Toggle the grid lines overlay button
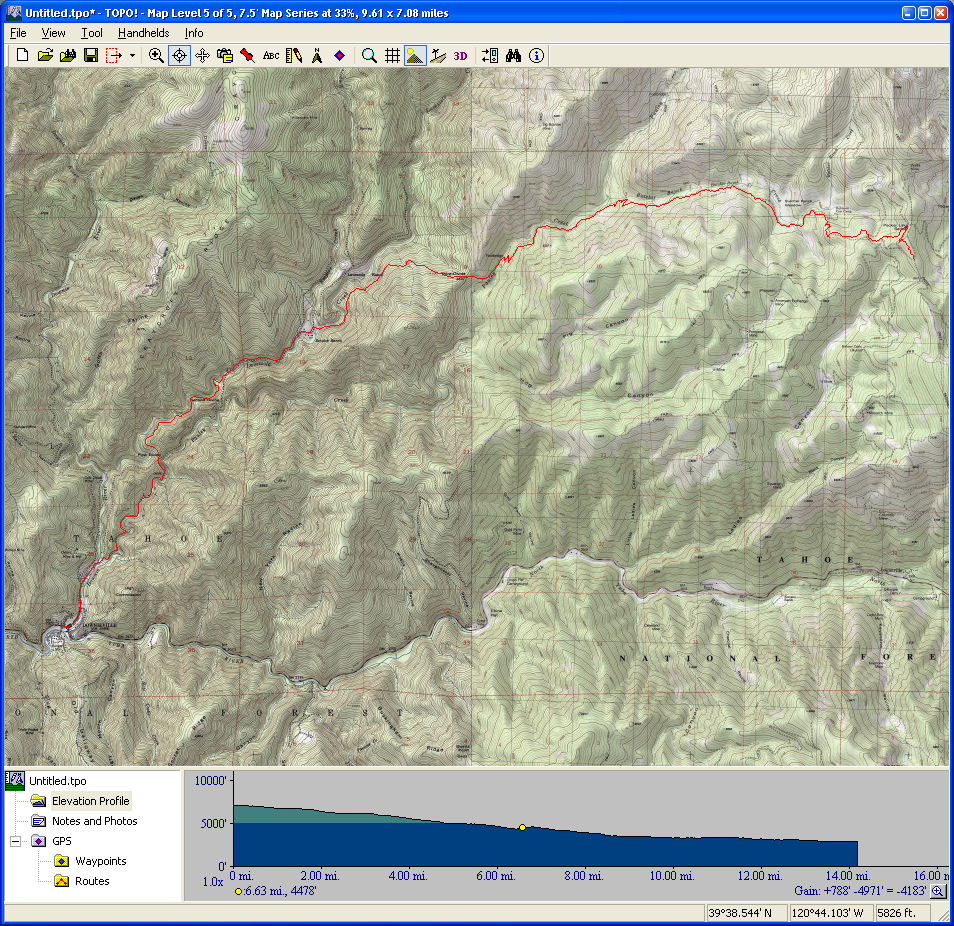This screenshot has height=926, width=954. (393, 56)
